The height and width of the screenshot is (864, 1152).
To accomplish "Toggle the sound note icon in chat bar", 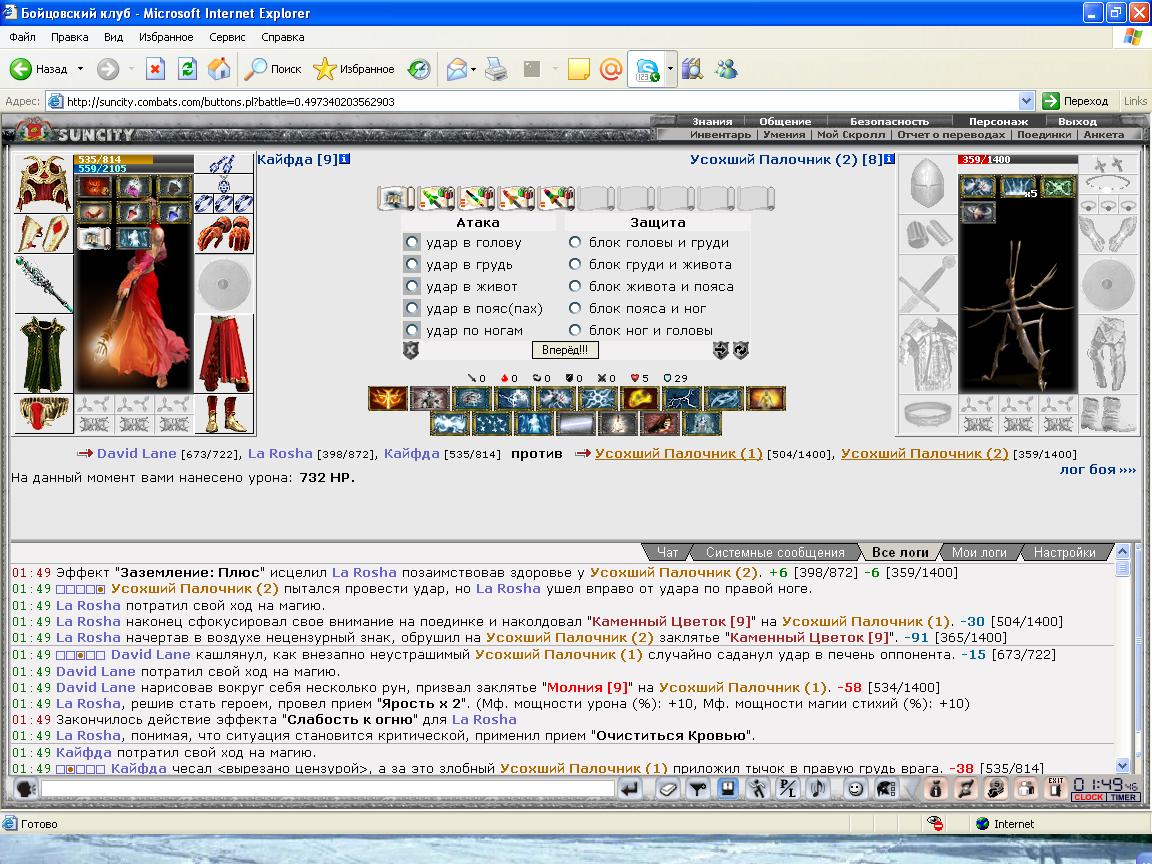I will [x=817, y=789].
